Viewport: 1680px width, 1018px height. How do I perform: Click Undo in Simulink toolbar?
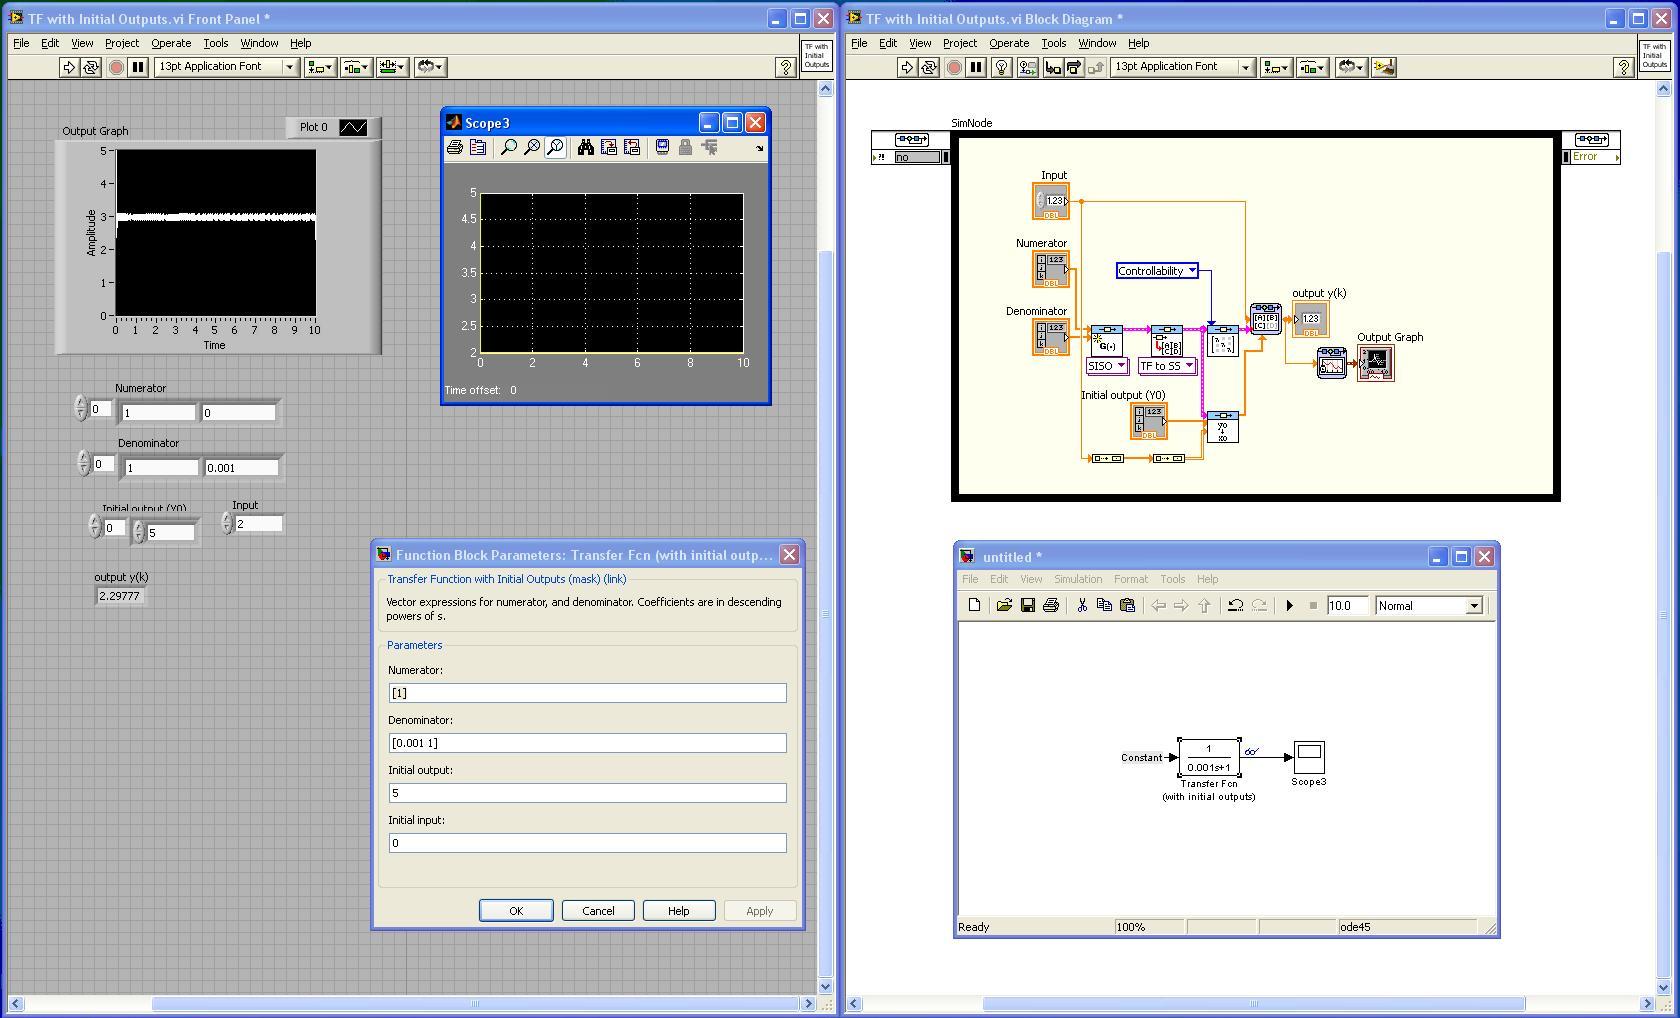1235,605
